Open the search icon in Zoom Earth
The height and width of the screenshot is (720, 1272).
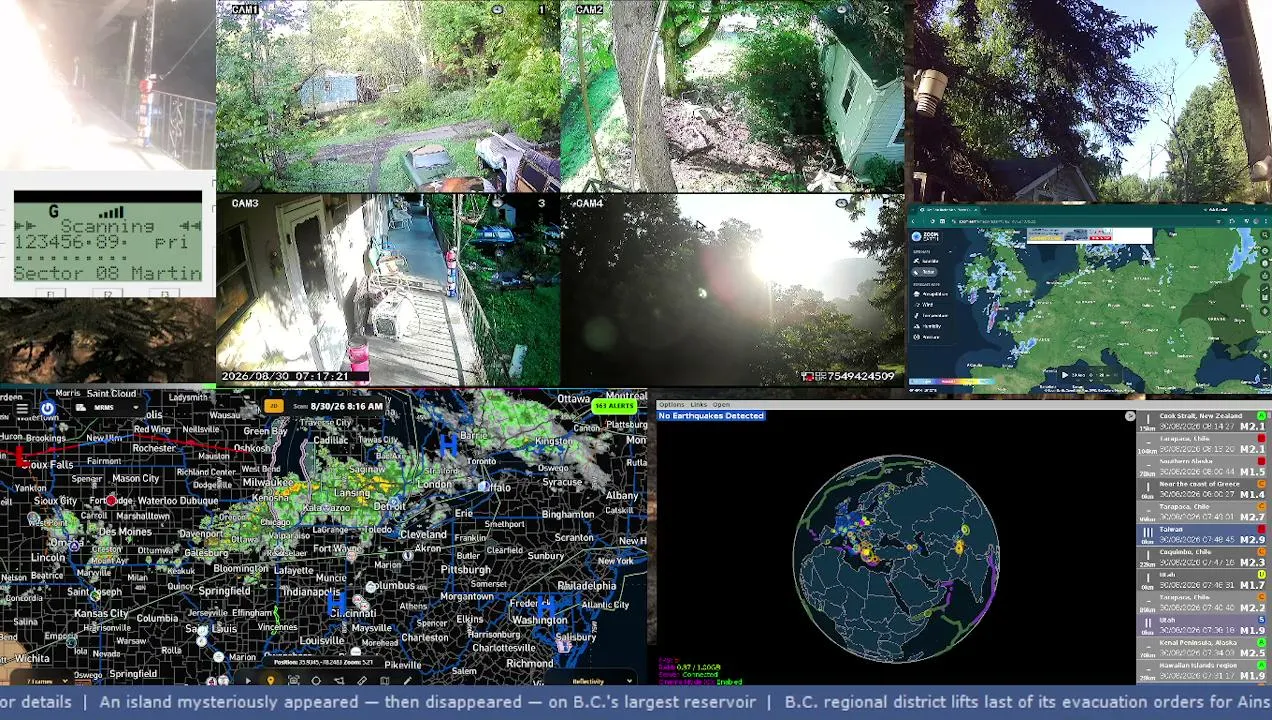pos(1265,235)
